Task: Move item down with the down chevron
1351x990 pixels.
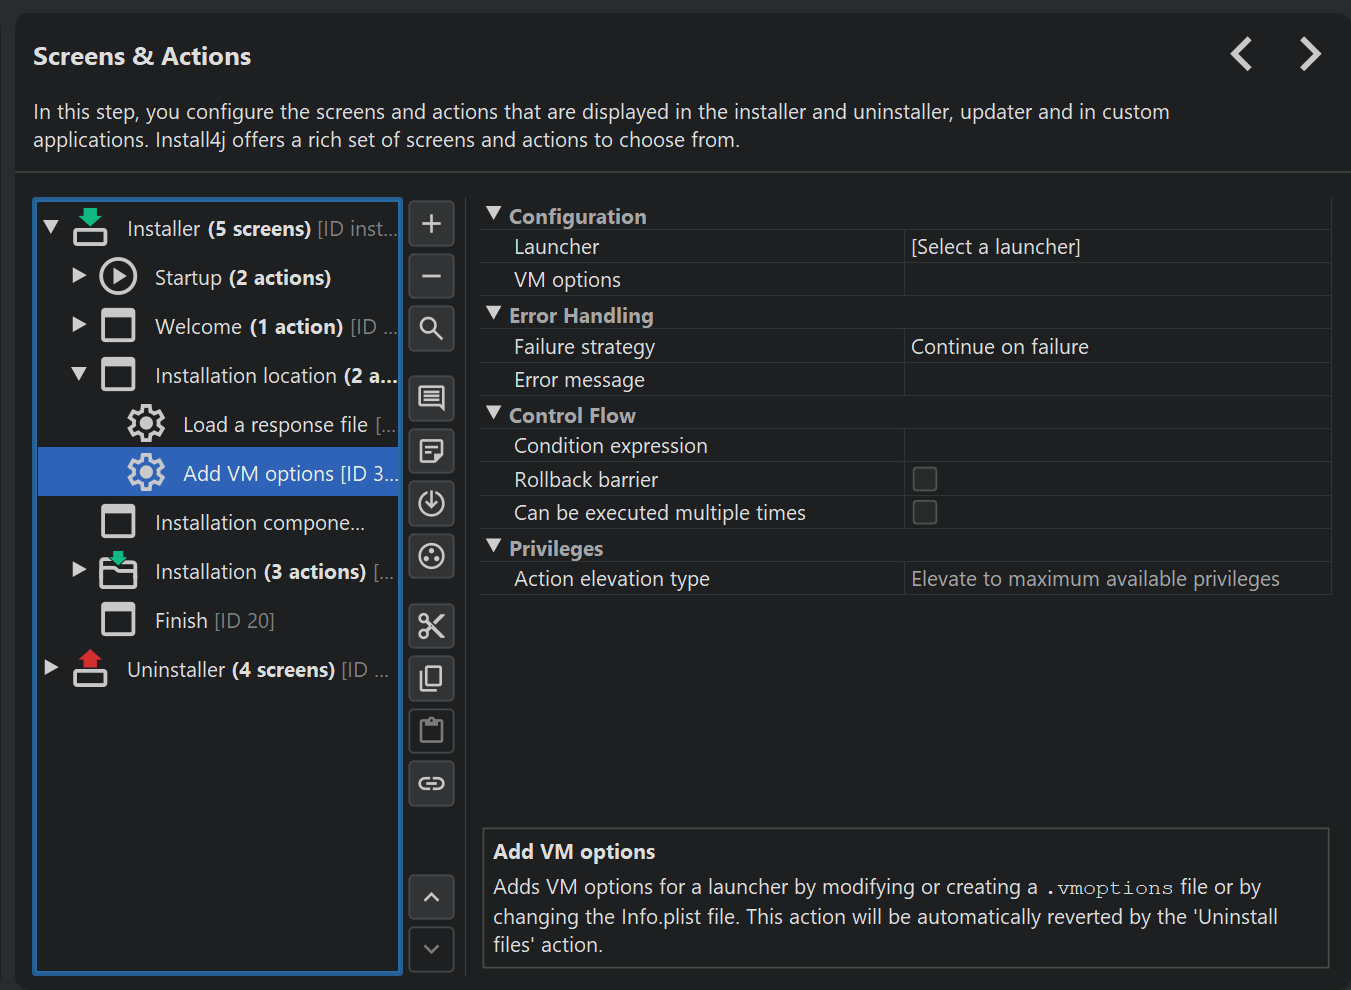Action: click(431, 949)
